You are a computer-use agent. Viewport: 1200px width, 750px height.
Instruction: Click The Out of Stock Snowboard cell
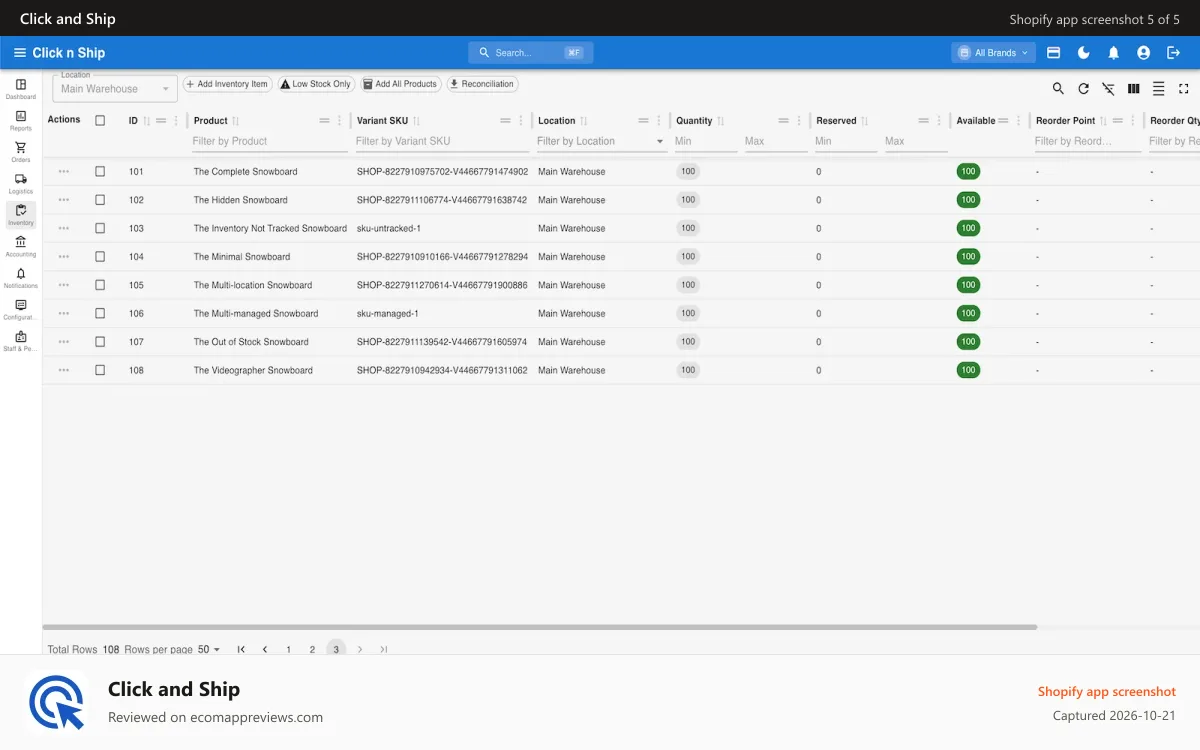point(251,342)
